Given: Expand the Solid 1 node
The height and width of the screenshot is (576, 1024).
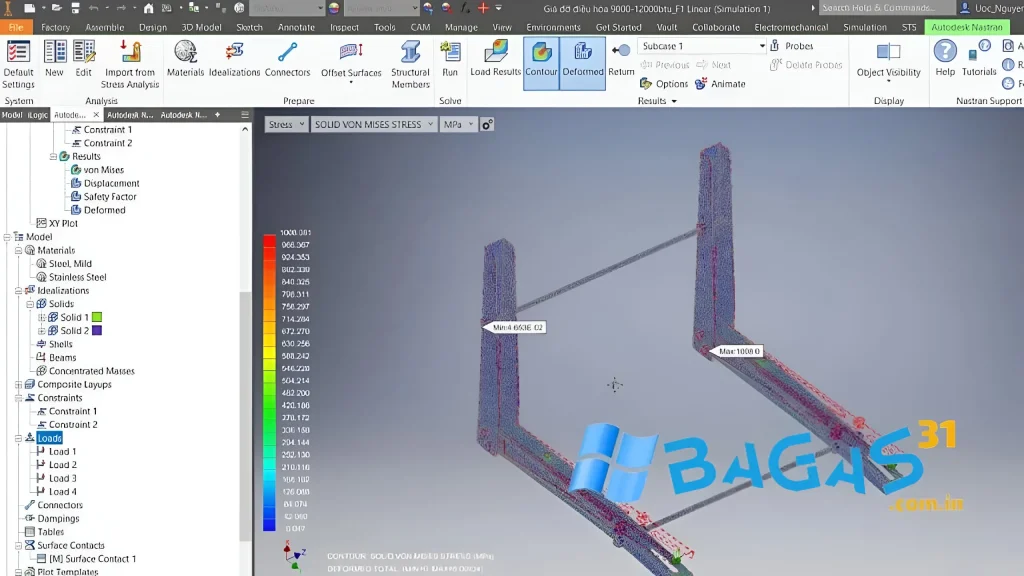Looking at the screenshot, I should (42, 317).
